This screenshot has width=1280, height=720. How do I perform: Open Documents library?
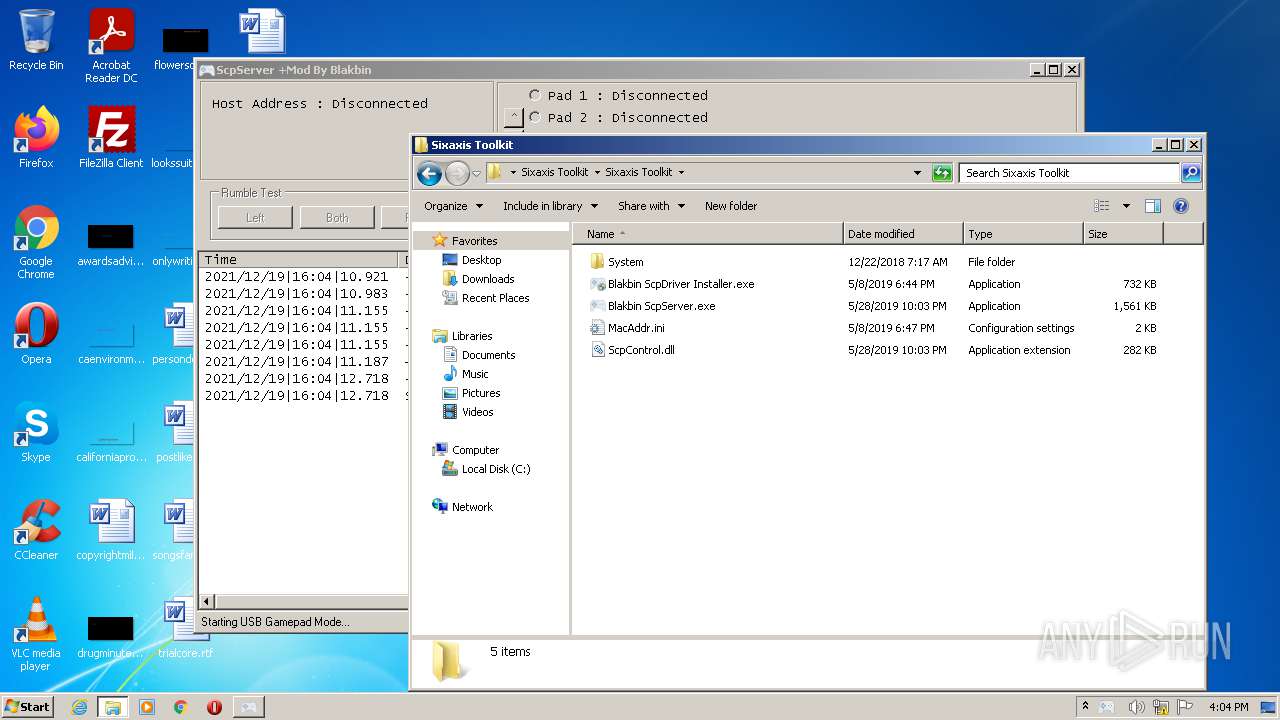[488, 355]
